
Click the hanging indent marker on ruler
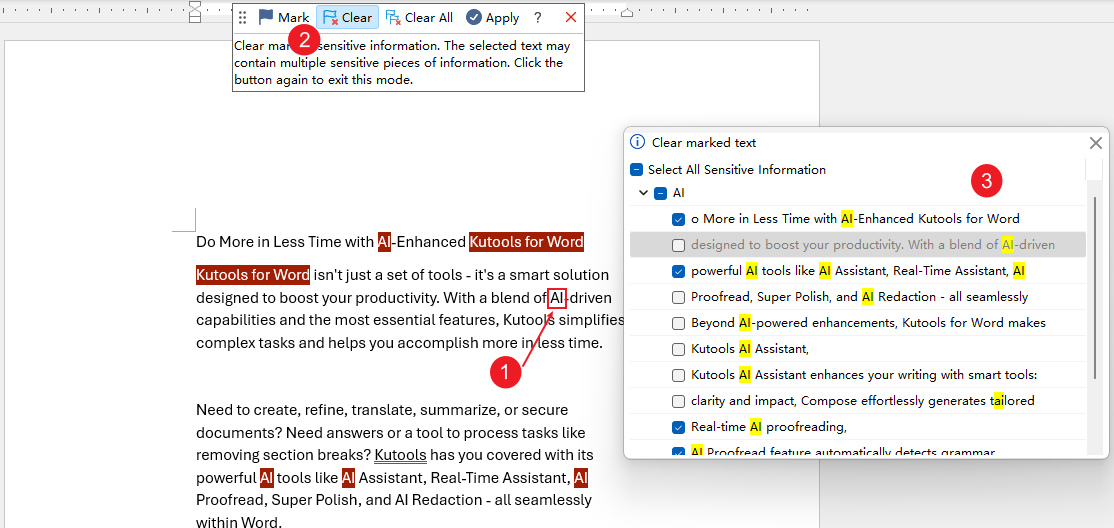pos(195,13)
